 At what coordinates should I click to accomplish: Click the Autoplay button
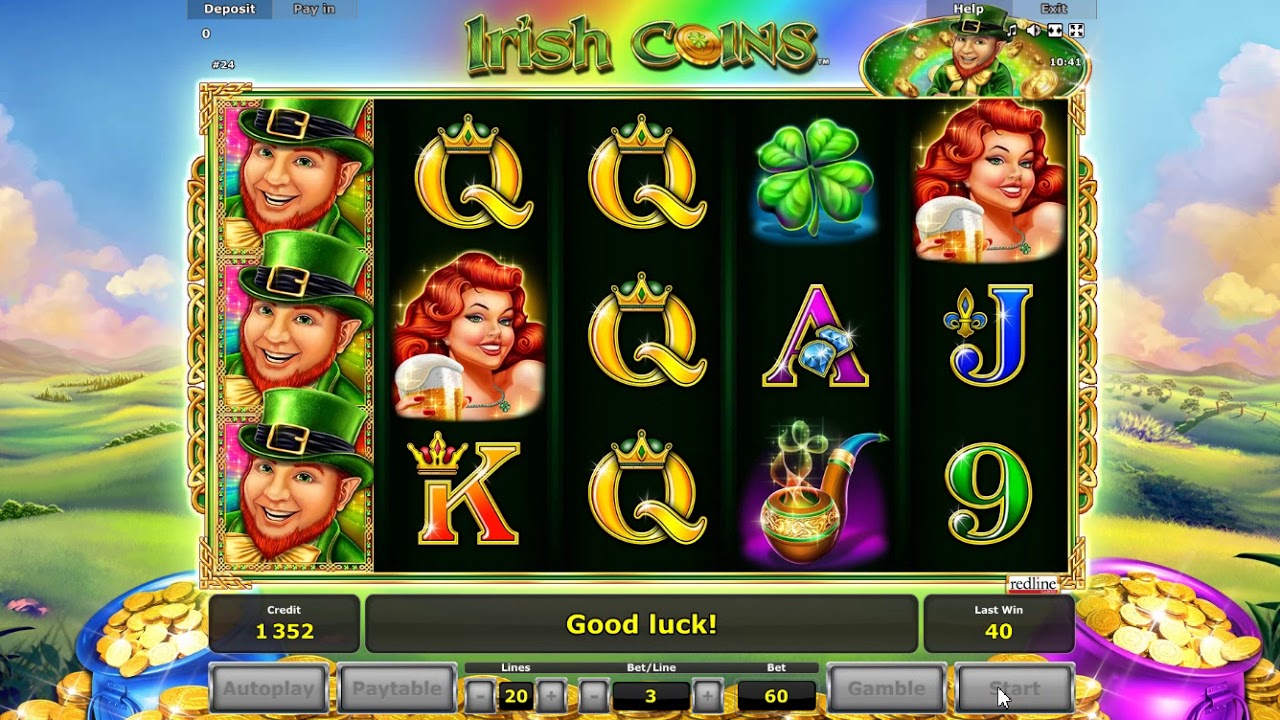point(268,688)
